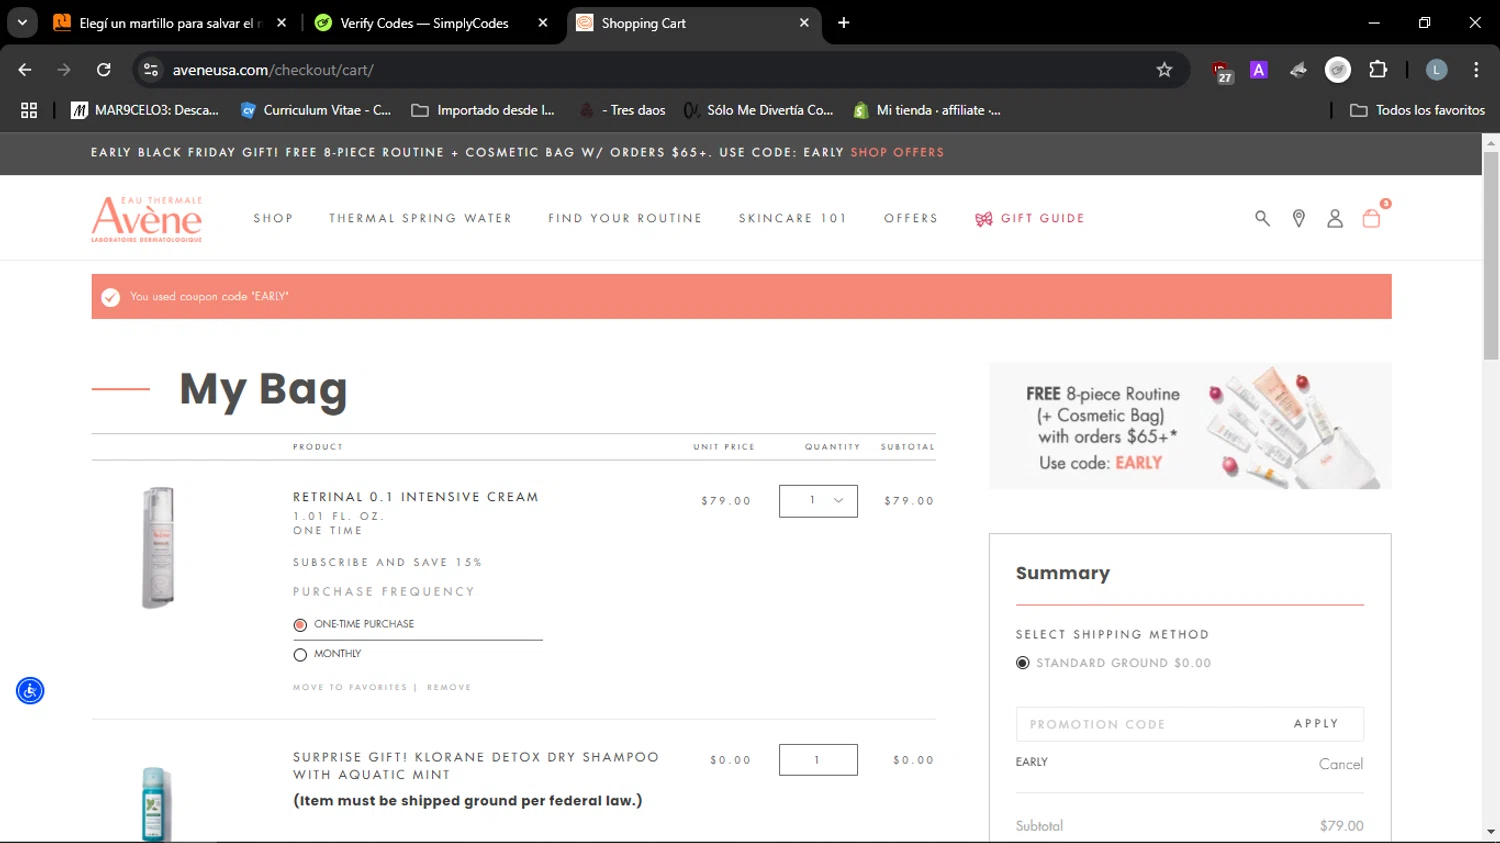The height and width of the screenshot is (843, 1500).
Task: Open the account profile icon
Action: tap(1335, 218)
